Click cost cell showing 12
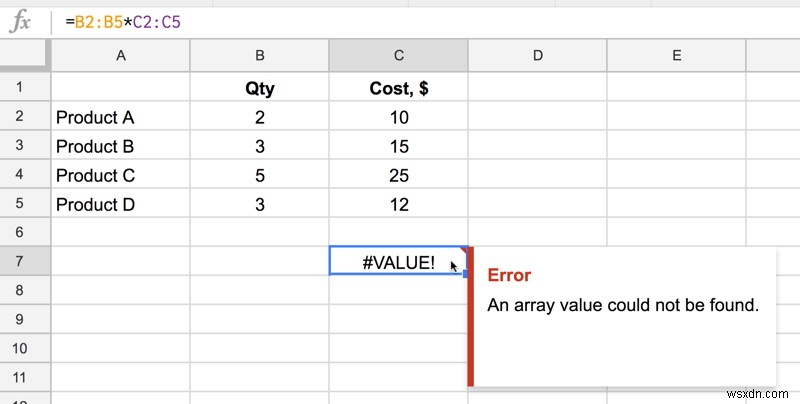This screenshot has height=404, width=800. point(398,203)
